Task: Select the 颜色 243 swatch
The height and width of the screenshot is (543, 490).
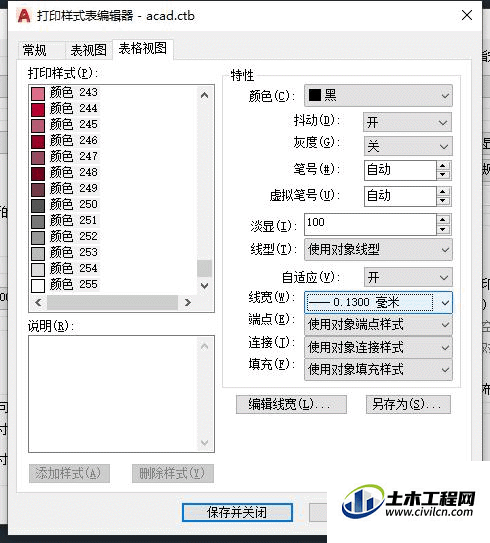Action: tap(38, 93)
